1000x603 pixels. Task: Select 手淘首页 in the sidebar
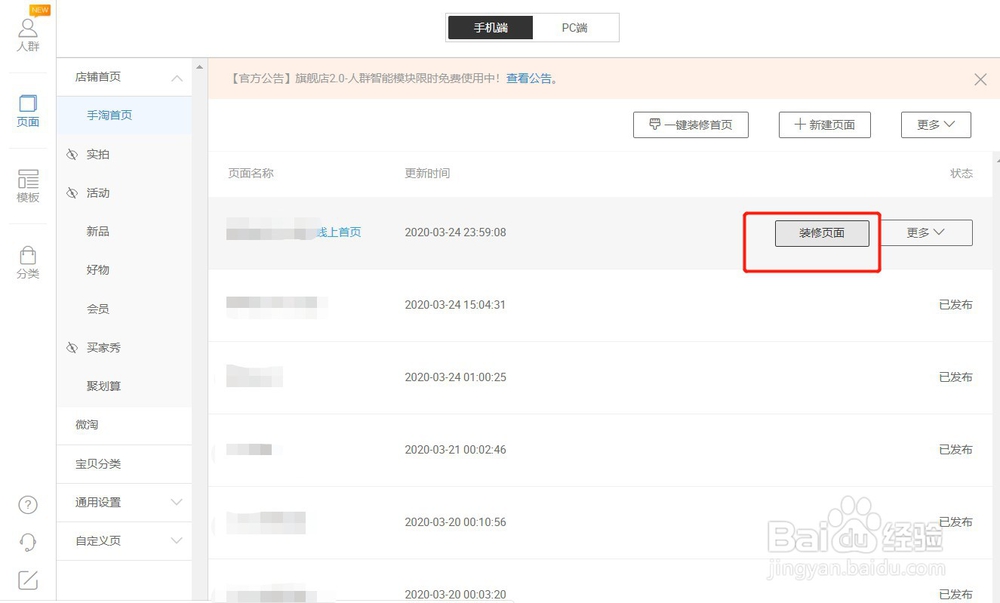(x=110, y=115)
